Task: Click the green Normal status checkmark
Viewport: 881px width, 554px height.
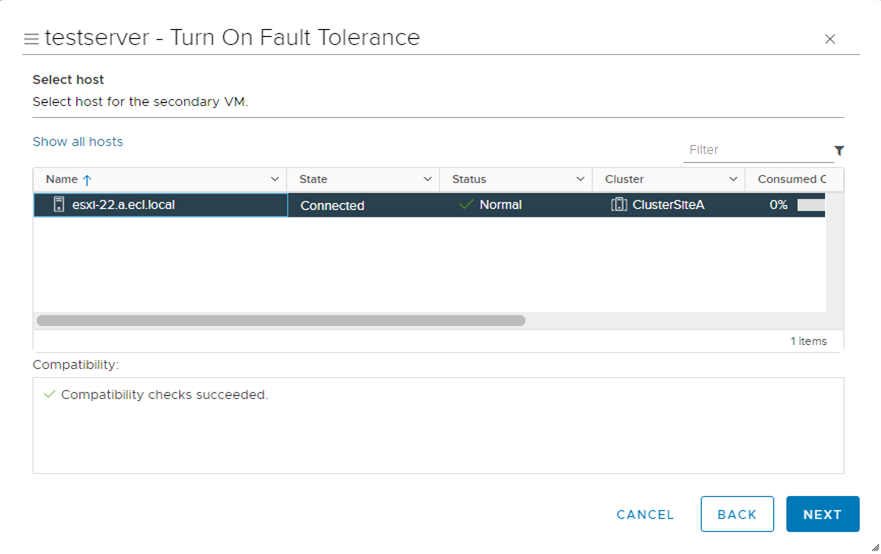Action: 465,205
